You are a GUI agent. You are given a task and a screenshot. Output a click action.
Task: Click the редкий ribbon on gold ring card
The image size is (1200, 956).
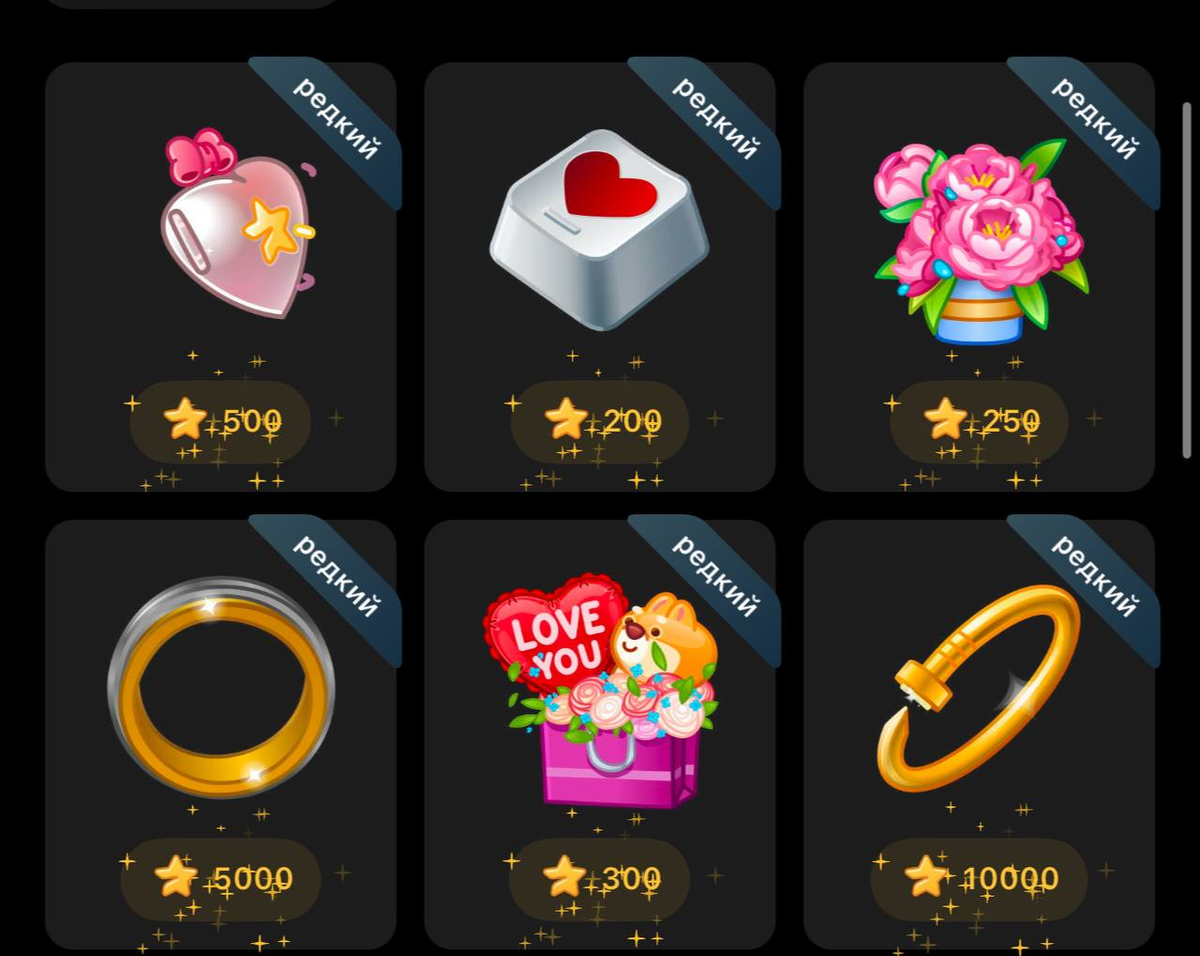point(336,577)
